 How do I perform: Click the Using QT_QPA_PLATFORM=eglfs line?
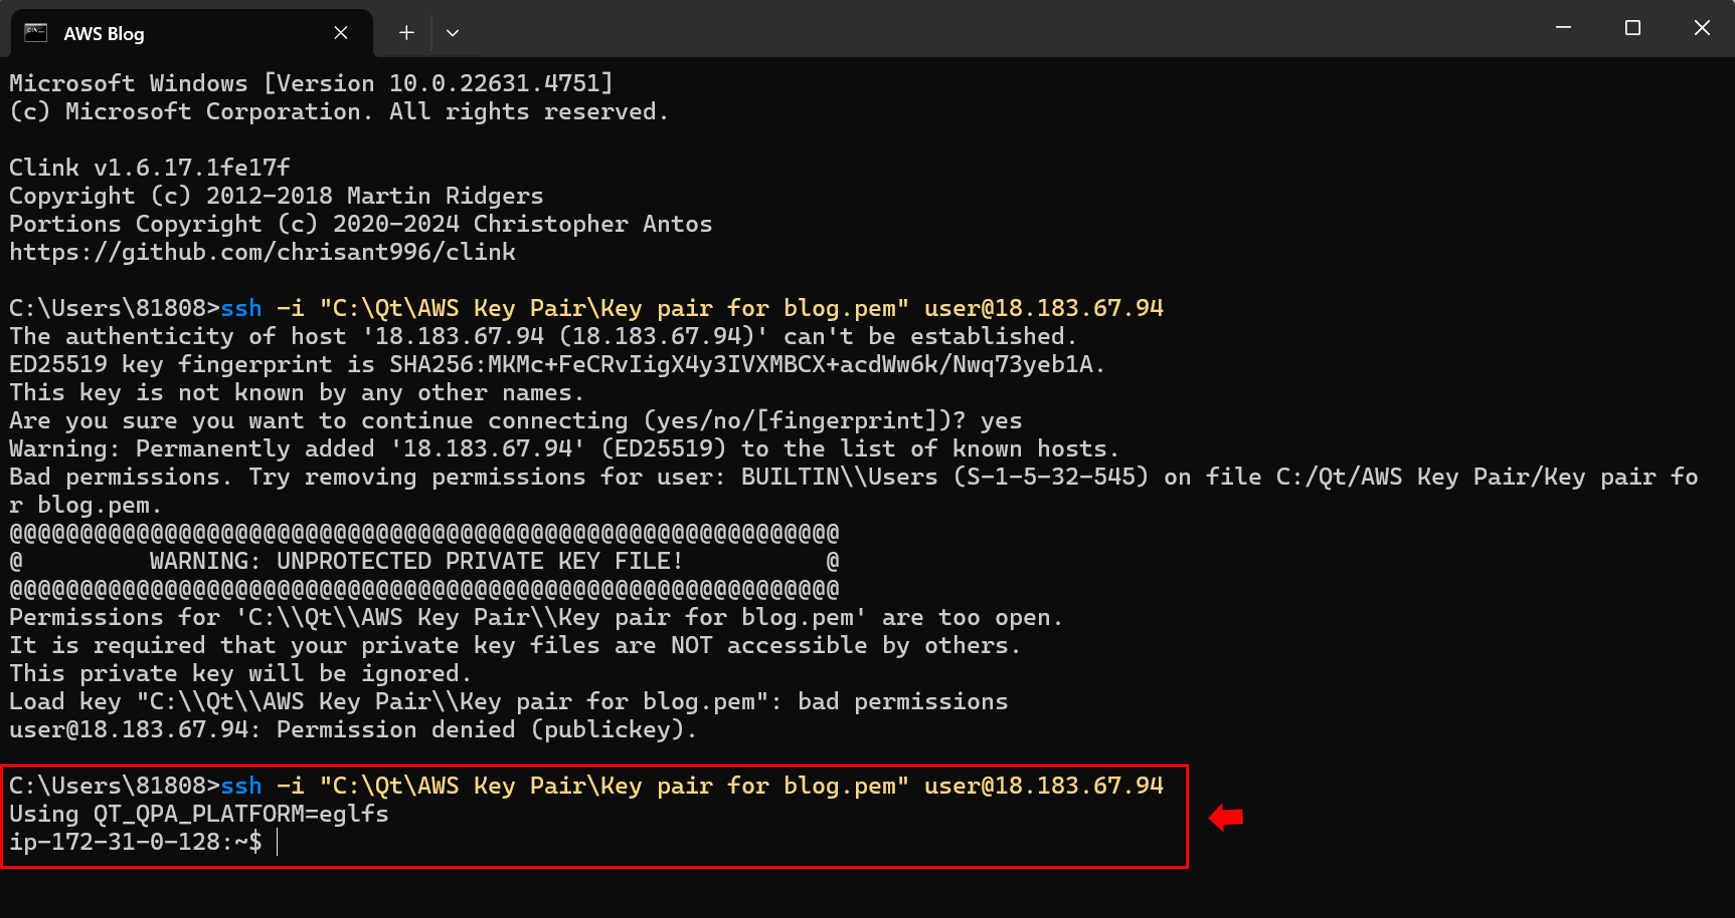[198, 814]
